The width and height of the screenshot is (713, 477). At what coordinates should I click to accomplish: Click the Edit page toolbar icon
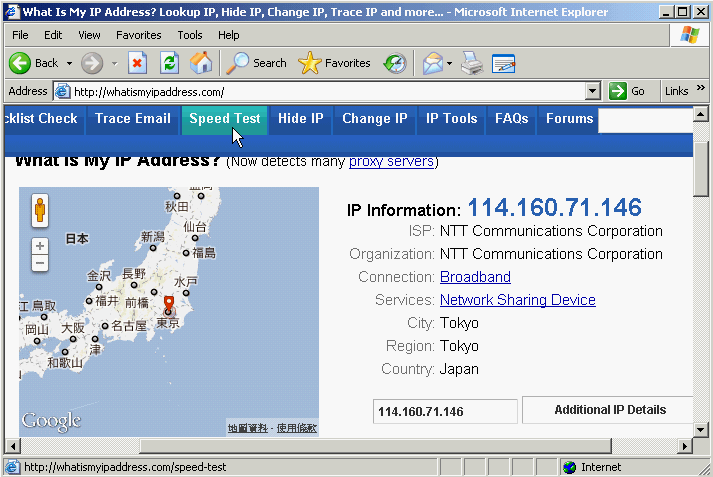(x=503, y=63)
